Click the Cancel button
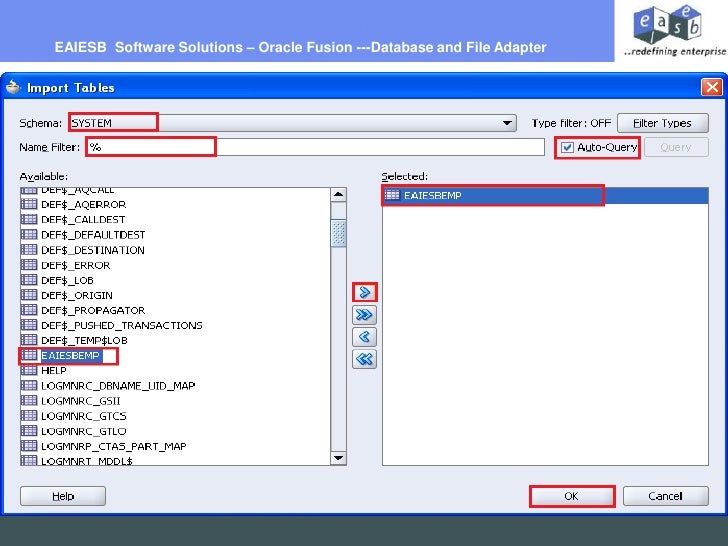The image size is (728, 546). point(665,496)
